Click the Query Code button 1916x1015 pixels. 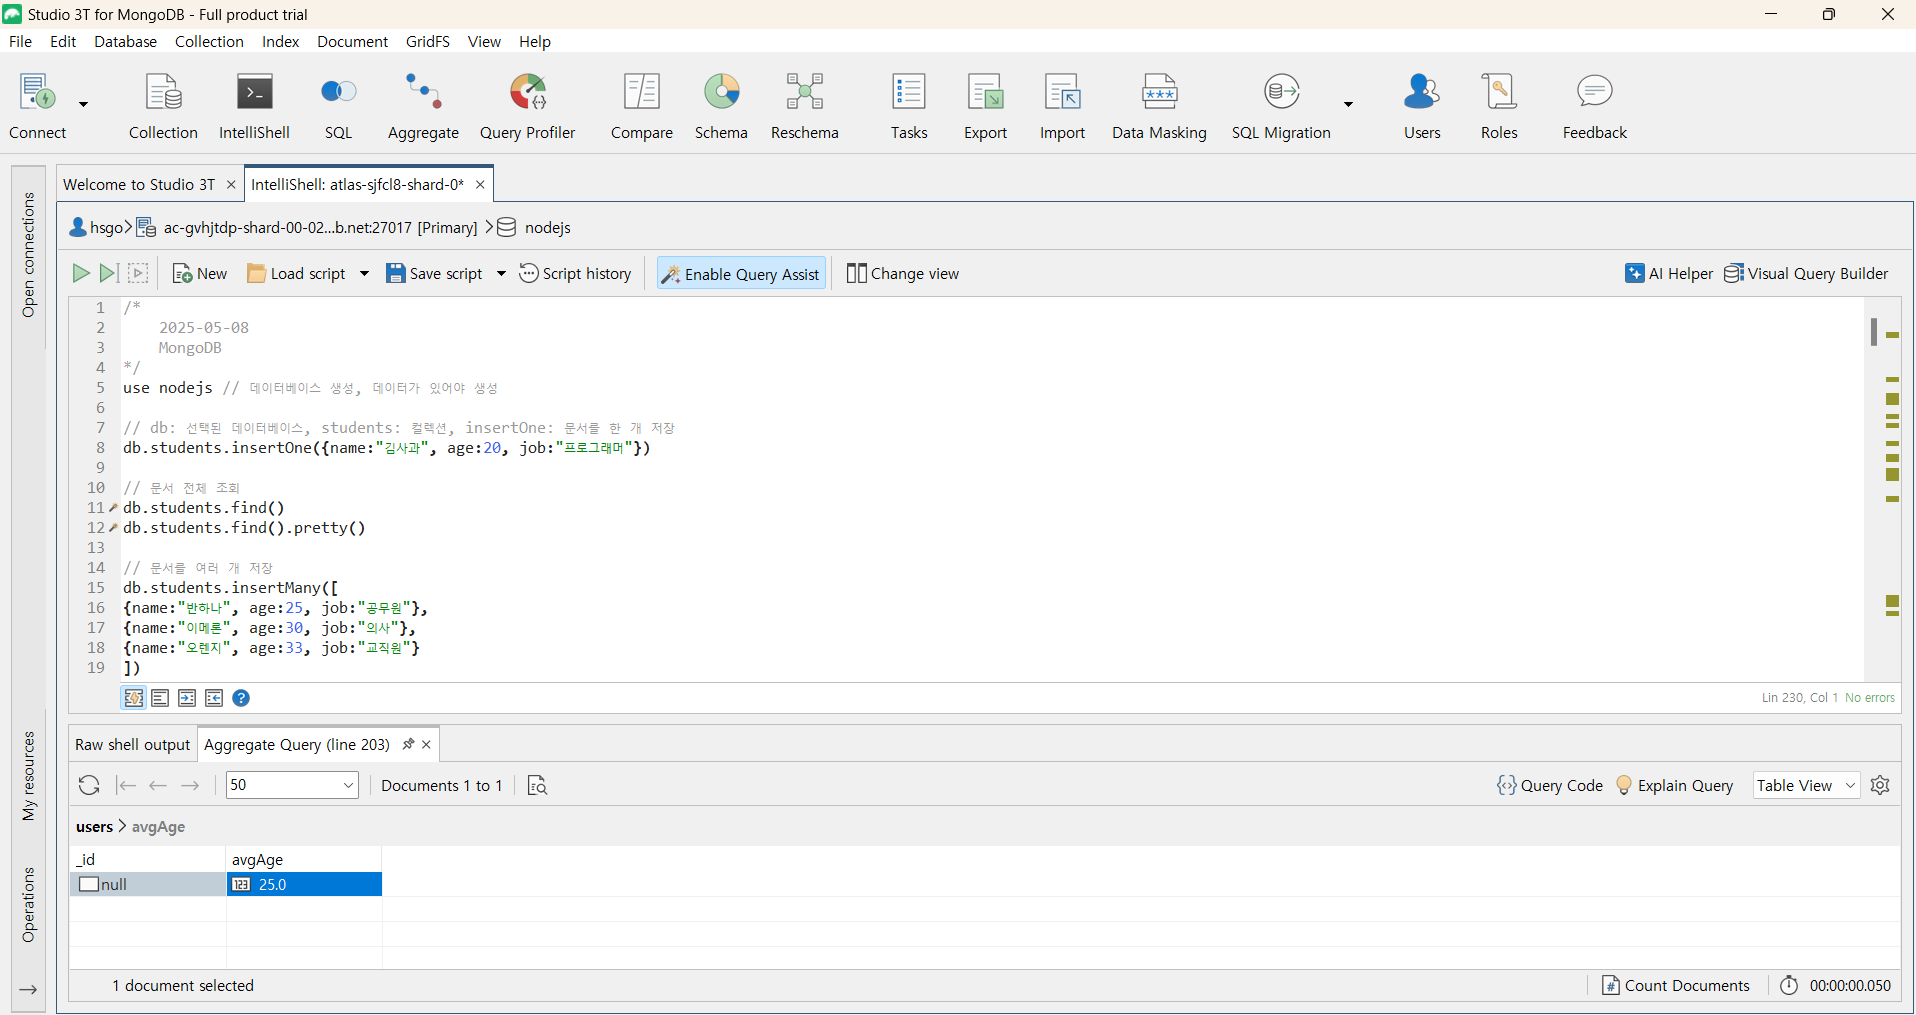click(x=1550, y=785)
